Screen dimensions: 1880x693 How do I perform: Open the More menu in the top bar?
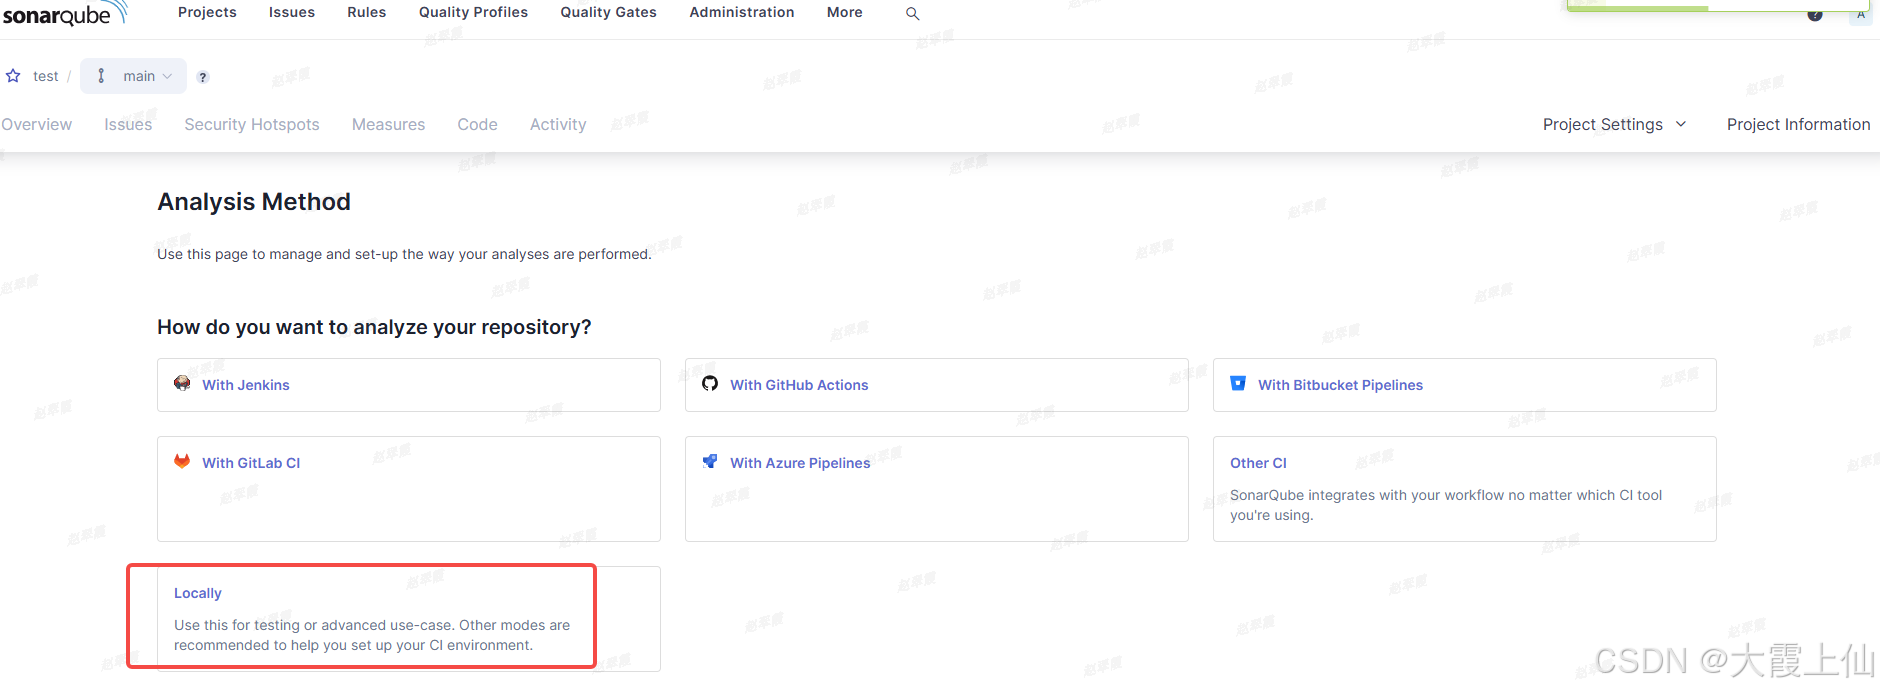click(845, 12)
